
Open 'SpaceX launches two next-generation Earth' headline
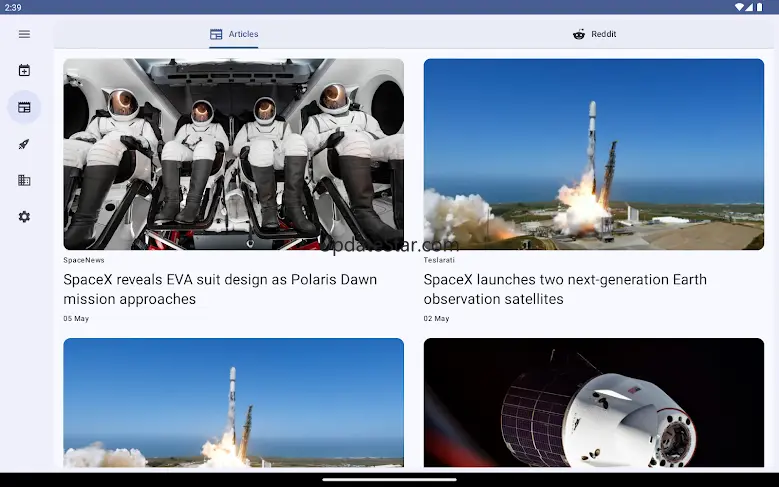coord(565,289)
